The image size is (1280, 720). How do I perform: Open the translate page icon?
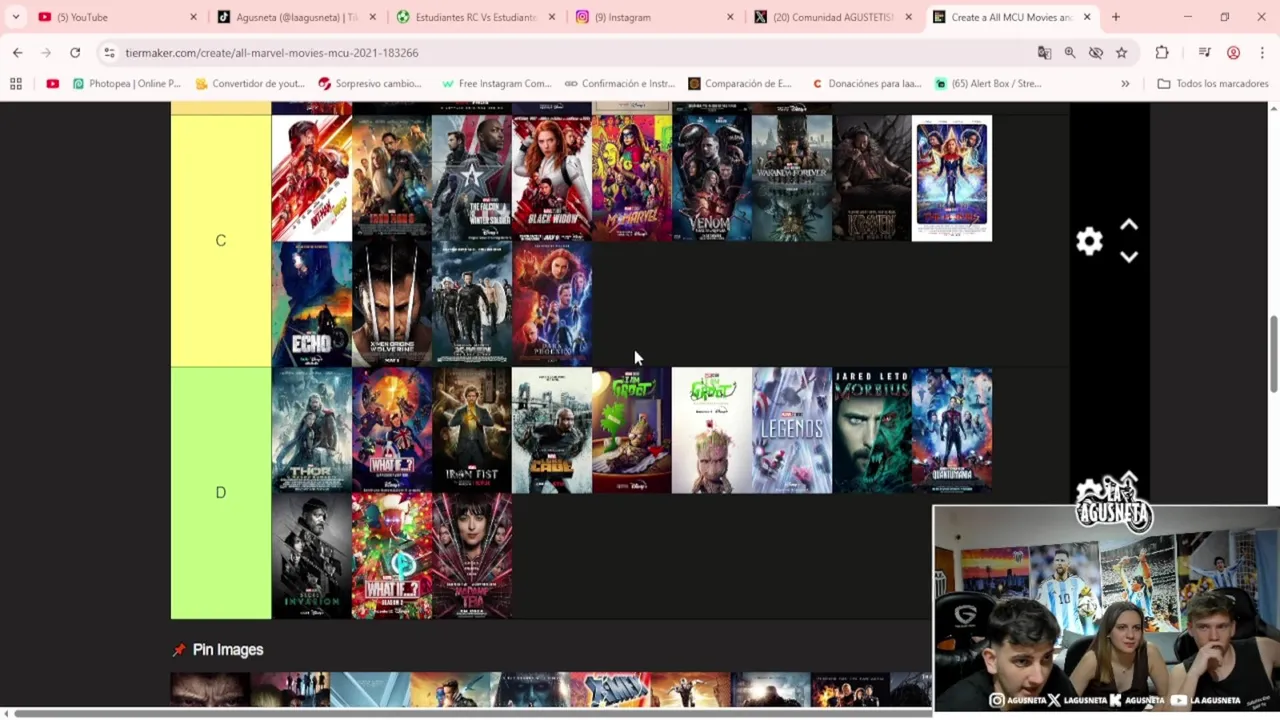1044,52
